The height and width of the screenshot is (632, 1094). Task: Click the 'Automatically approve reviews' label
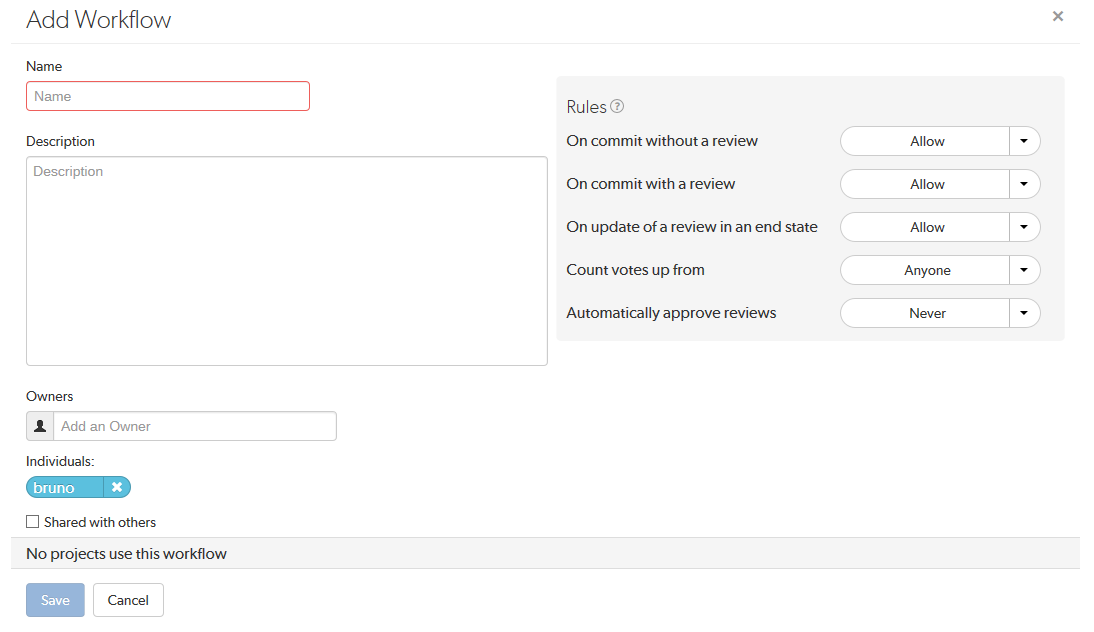(x=671, y=313)
